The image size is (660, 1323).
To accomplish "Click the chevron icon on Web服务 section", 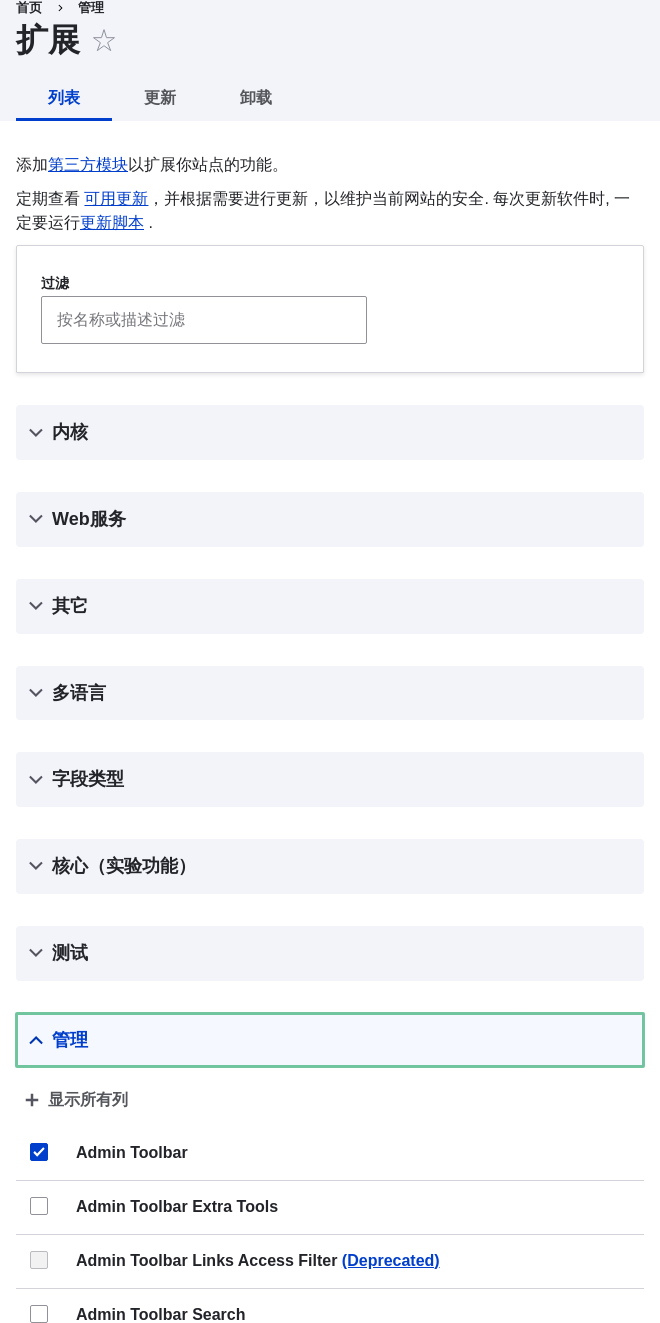I will [x=36, y=519].
